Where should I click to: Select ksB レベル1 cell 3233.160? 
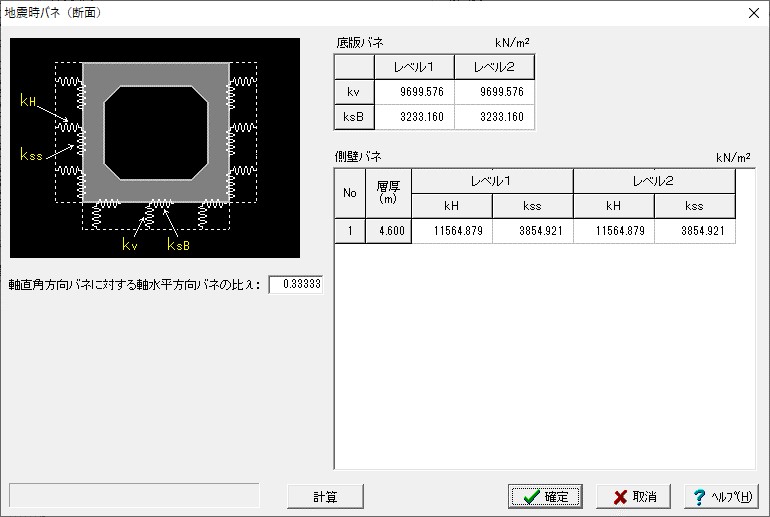(414, 117)
